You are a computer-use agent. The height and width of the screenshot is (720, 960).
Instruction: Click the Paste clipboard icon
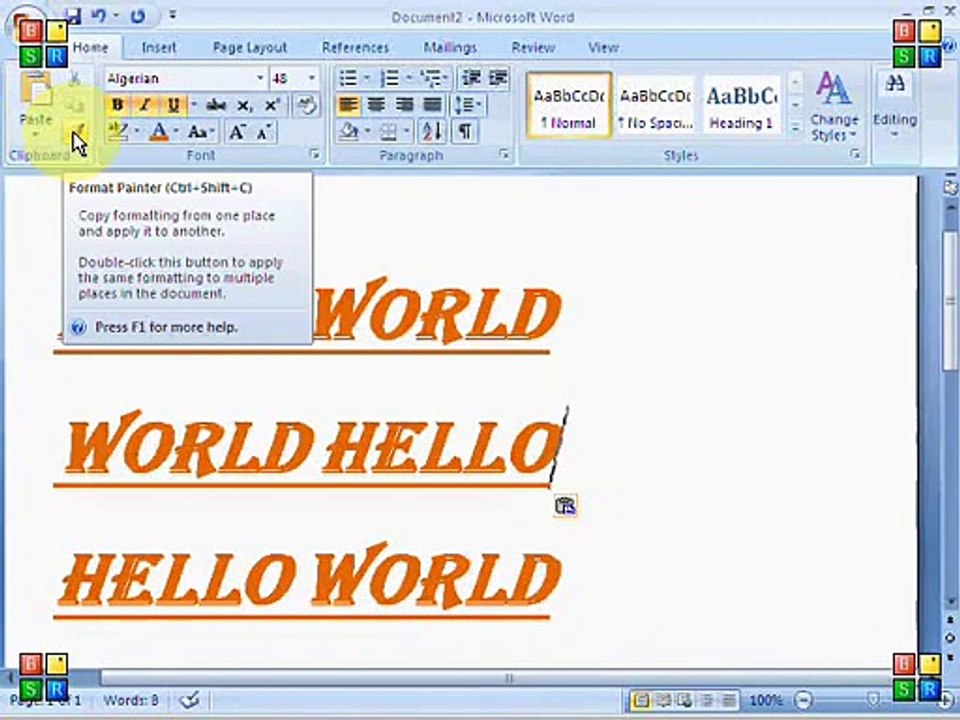click(x=36, y=90)
